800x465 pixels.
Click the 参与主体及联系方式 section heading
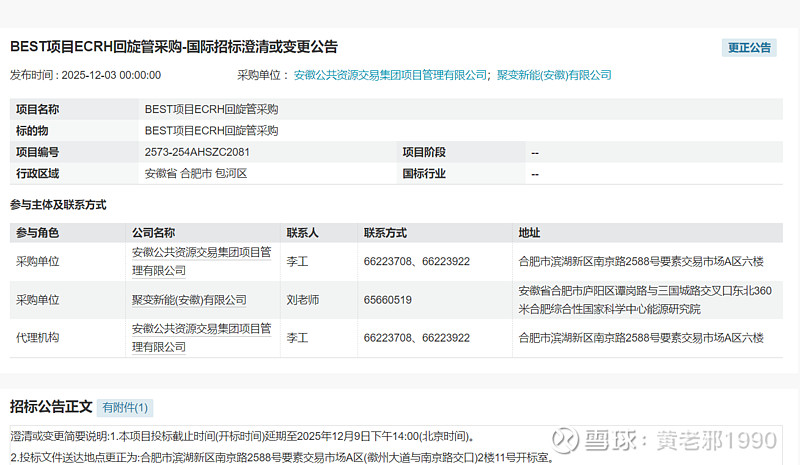pyautogui.click(x=58, y=205)
